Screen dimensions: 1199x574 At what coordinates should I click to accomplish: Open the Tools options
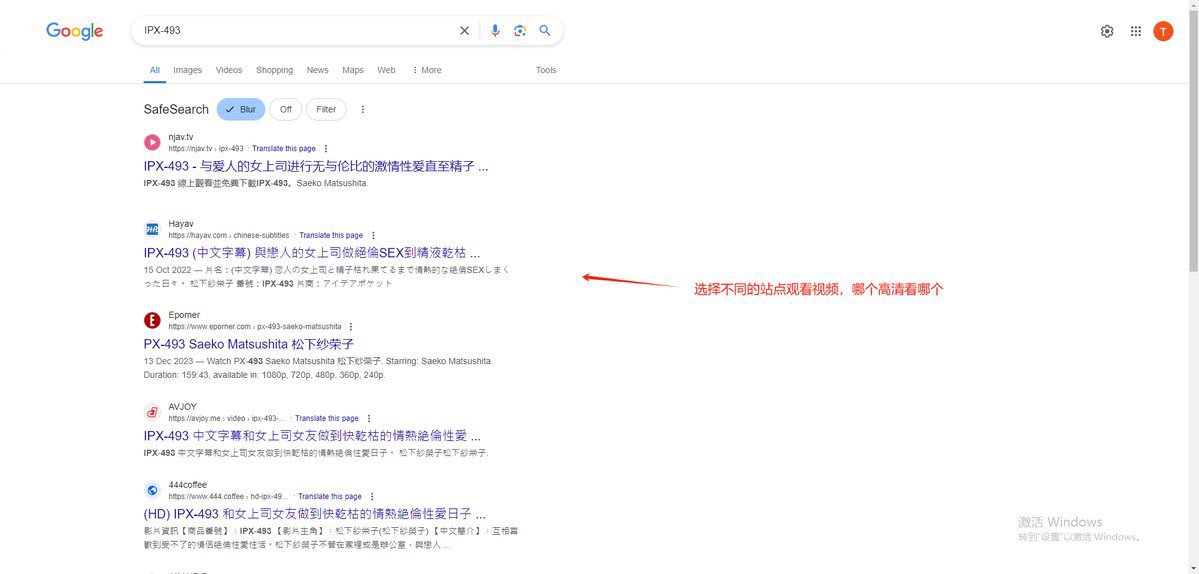(546, 70)
